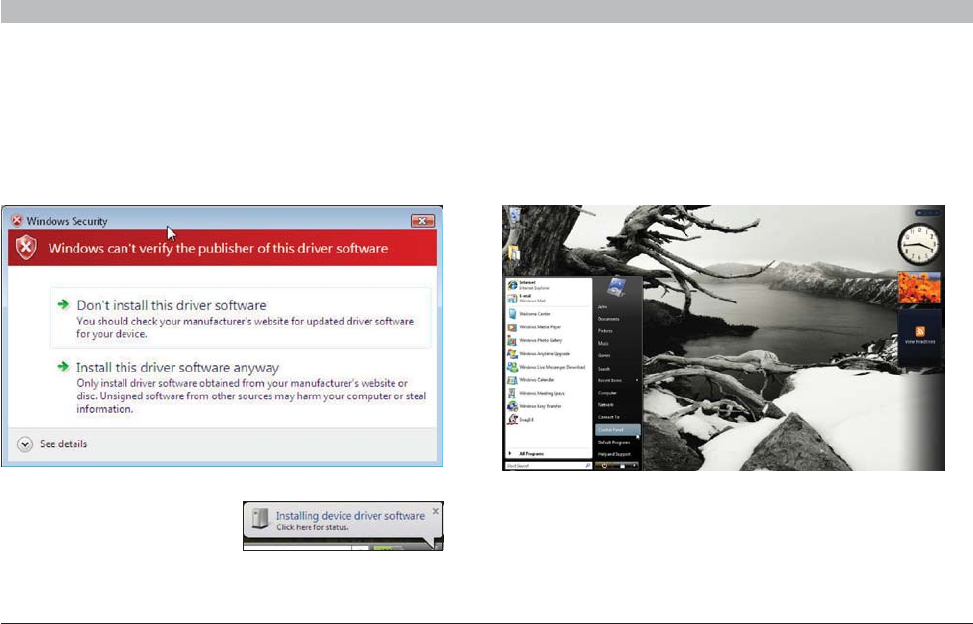Screen dimensions: 973x624
Task: Click See details text label
Action: 63,443
